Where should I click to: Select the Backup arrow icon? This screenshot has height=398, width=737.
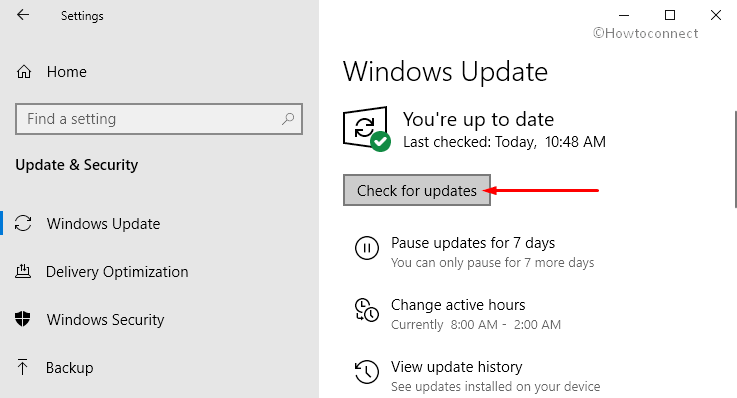pos(22,367)
